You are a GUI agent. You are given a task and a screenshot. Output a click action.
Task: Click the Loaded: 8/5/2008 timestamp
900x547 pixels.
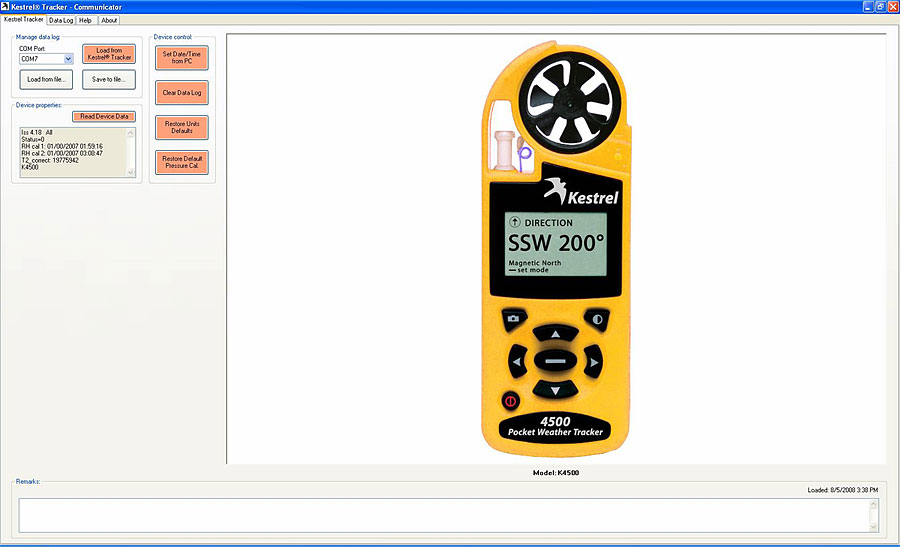click(x=843, y=490)
